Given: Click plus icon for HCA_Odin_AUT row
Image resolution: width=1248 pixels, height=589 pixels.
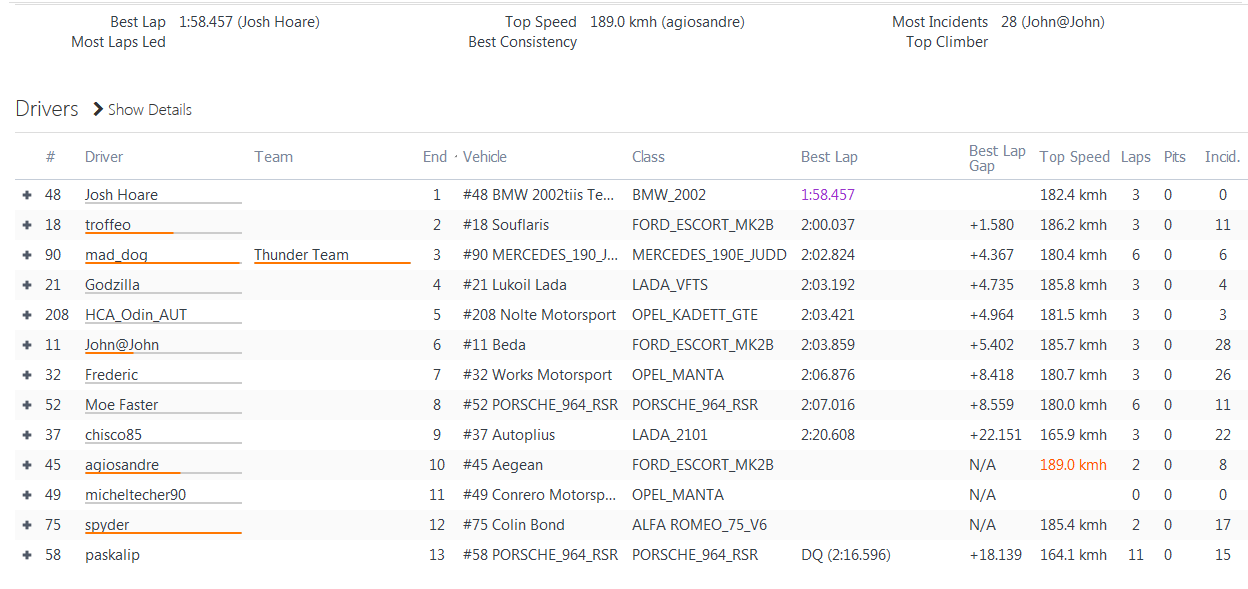Looking at the screenshot, I should 27,315.
